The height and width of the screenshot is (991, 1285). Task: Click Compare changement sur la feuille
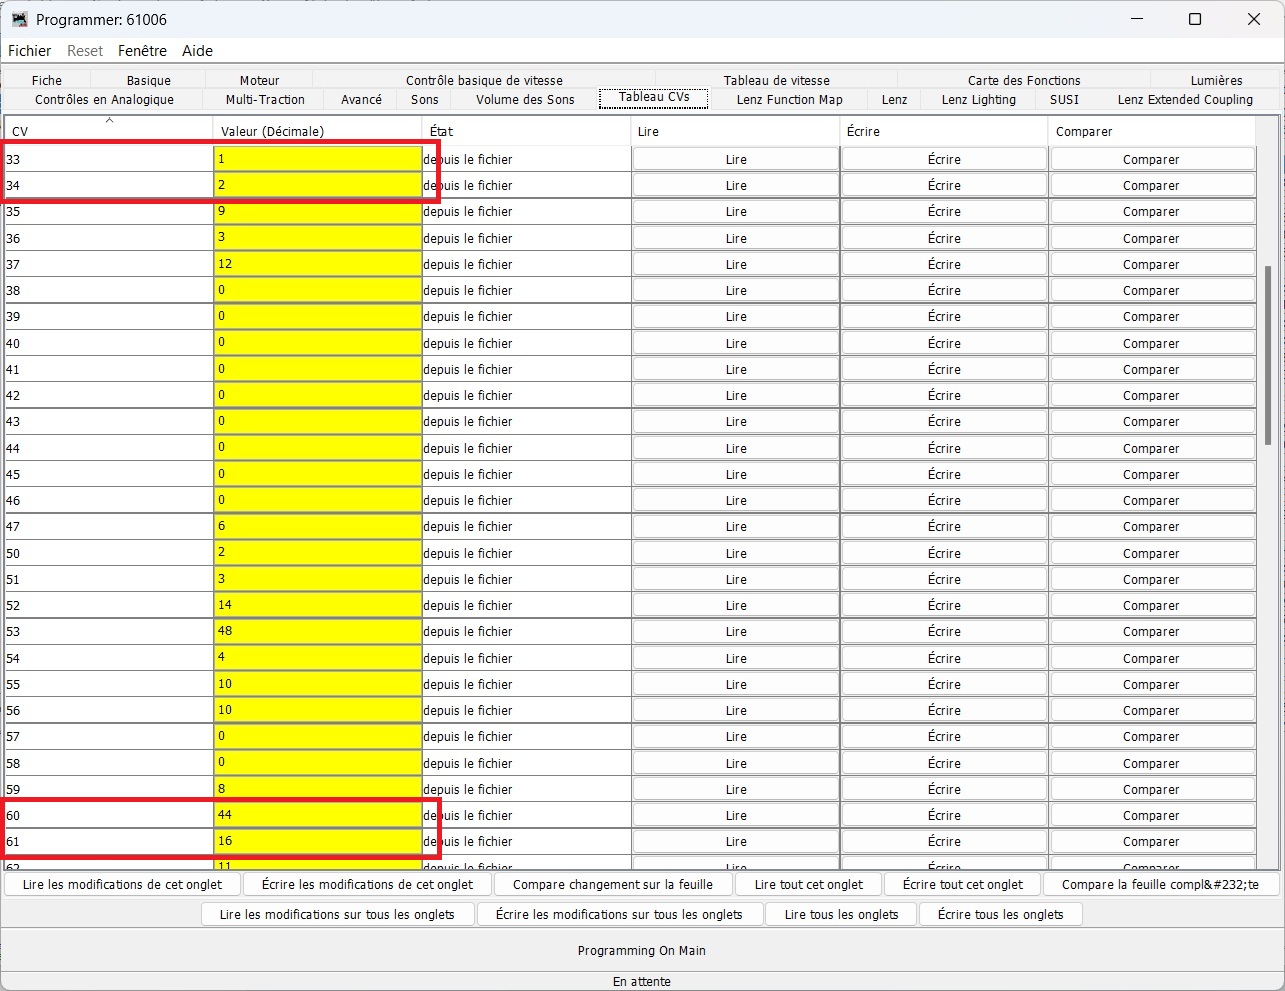click(613, 884)
